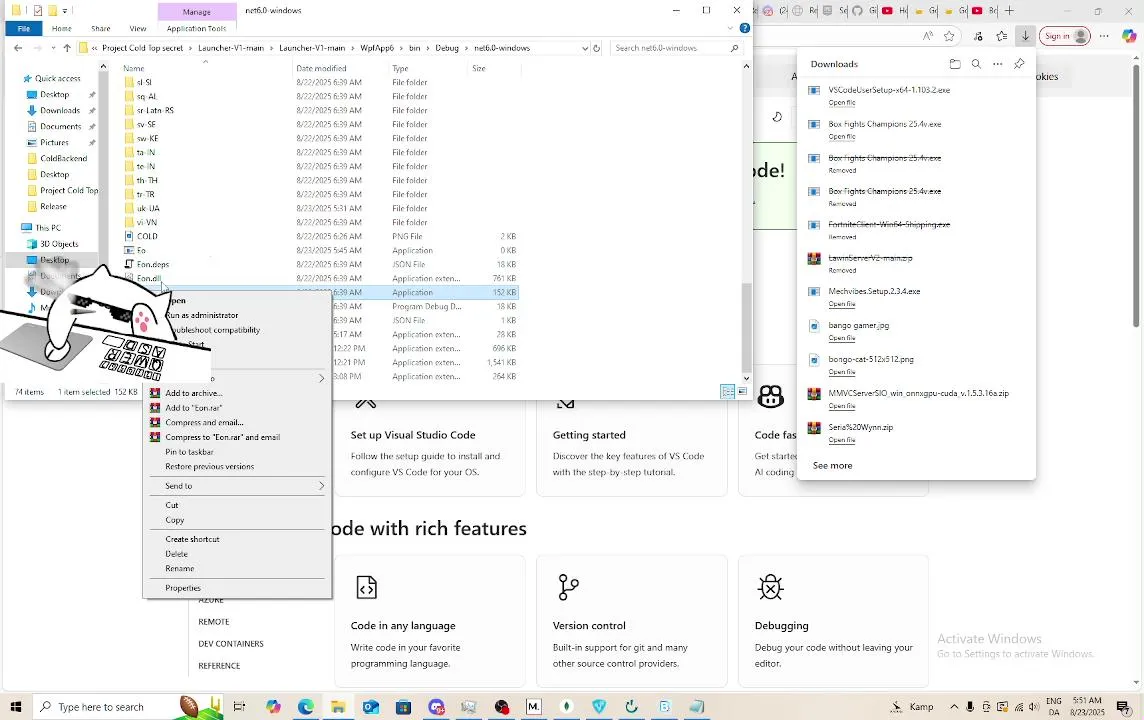Click the read aloud icon in Edge

click(927, 36)
